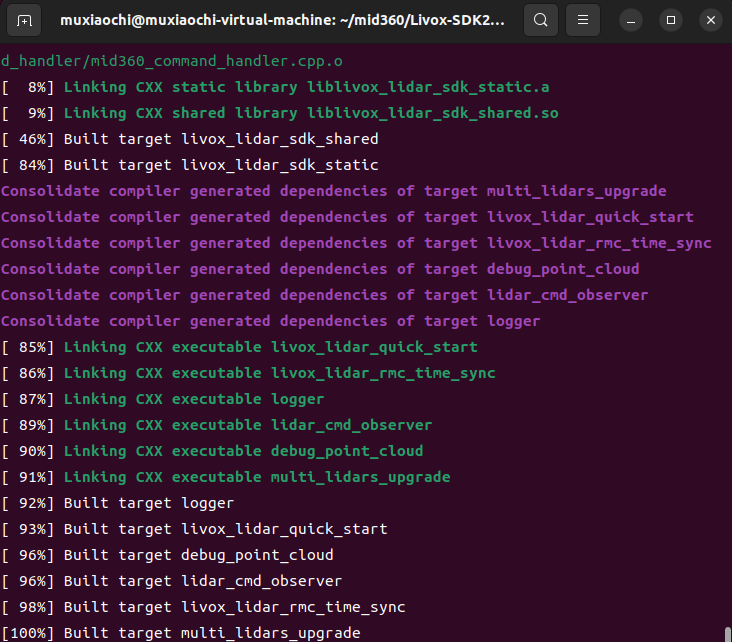This screenshot has height=642, width=732.
Task: Click '[100%] Built target multi_lidars_upgrade' line
Action: pyautogui.click(x=211, y=633)
